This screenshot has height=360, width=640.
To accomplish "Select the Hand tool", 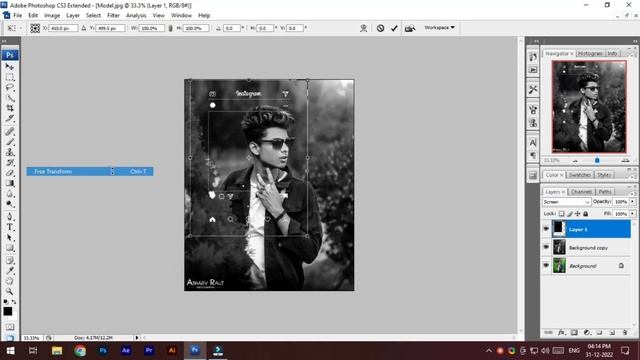I will [9, 281].
